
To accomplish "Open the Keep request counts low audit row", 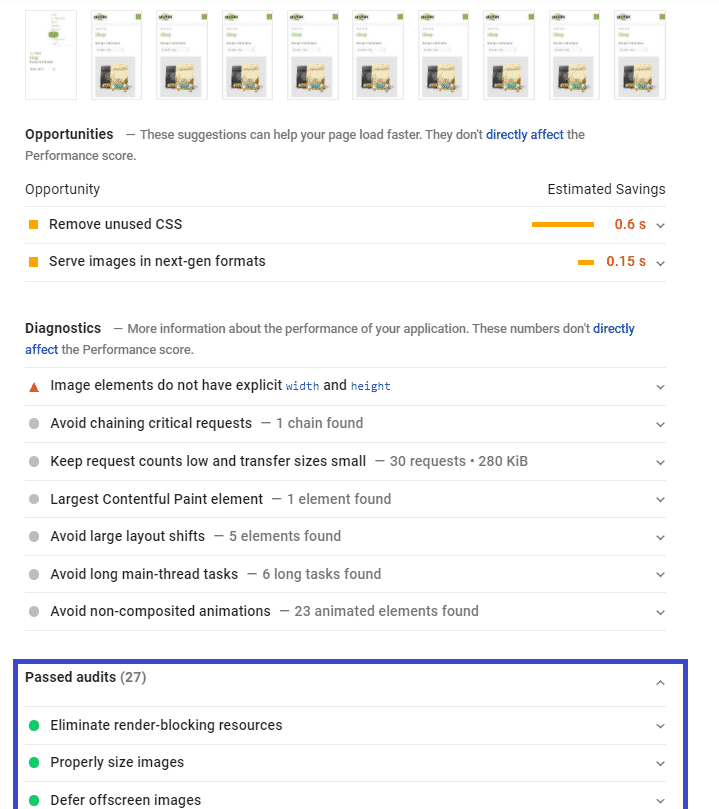I will point(208,462).
